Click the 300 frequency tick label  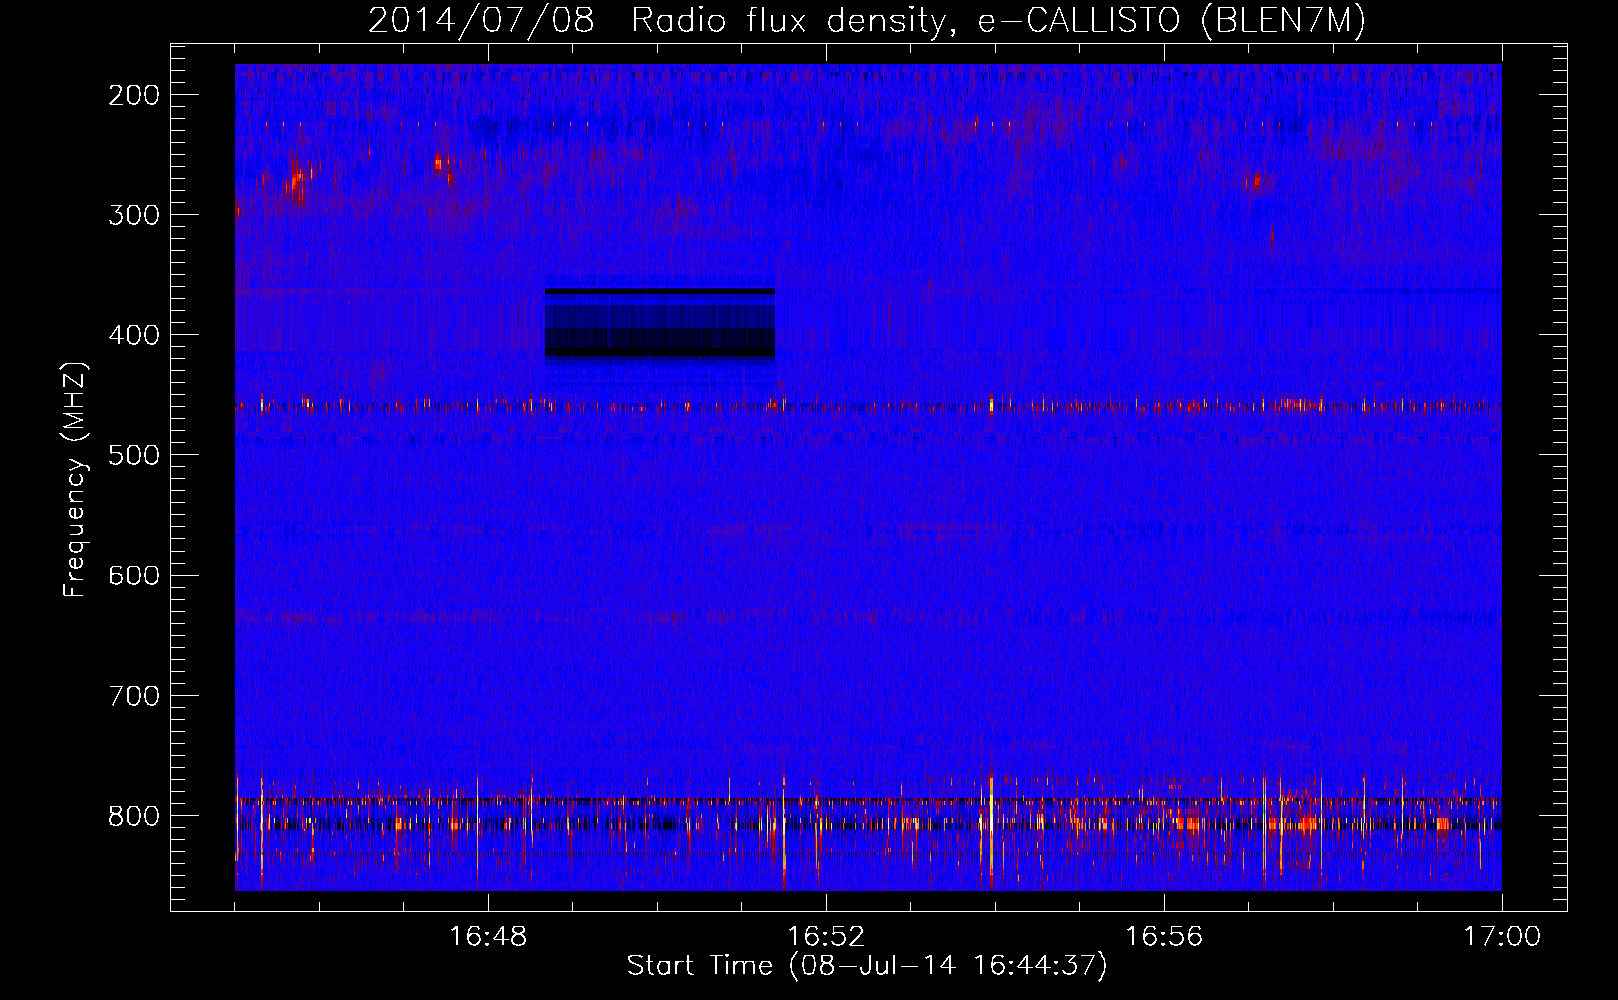tap(133, 215)
